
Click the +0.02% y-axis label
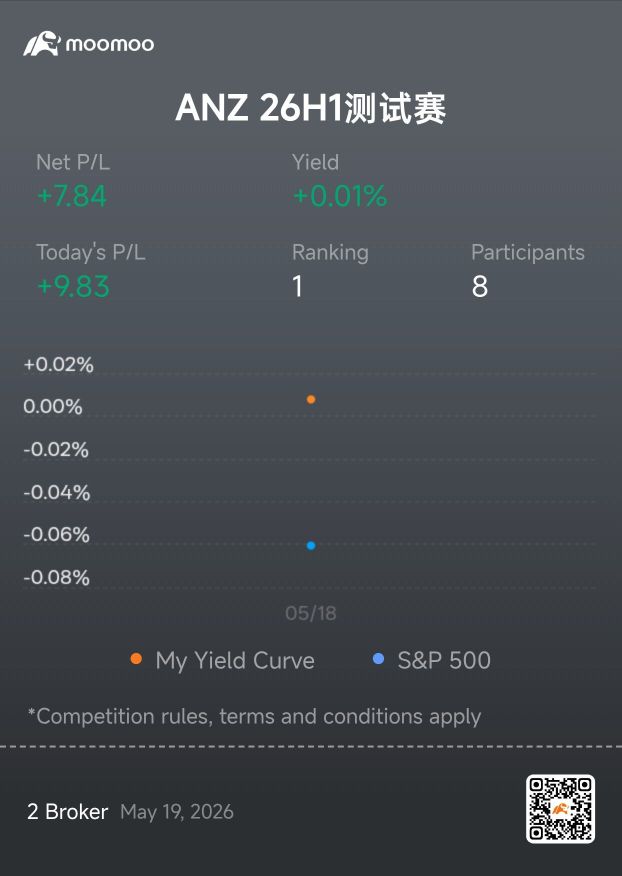(x=59, y=365)
